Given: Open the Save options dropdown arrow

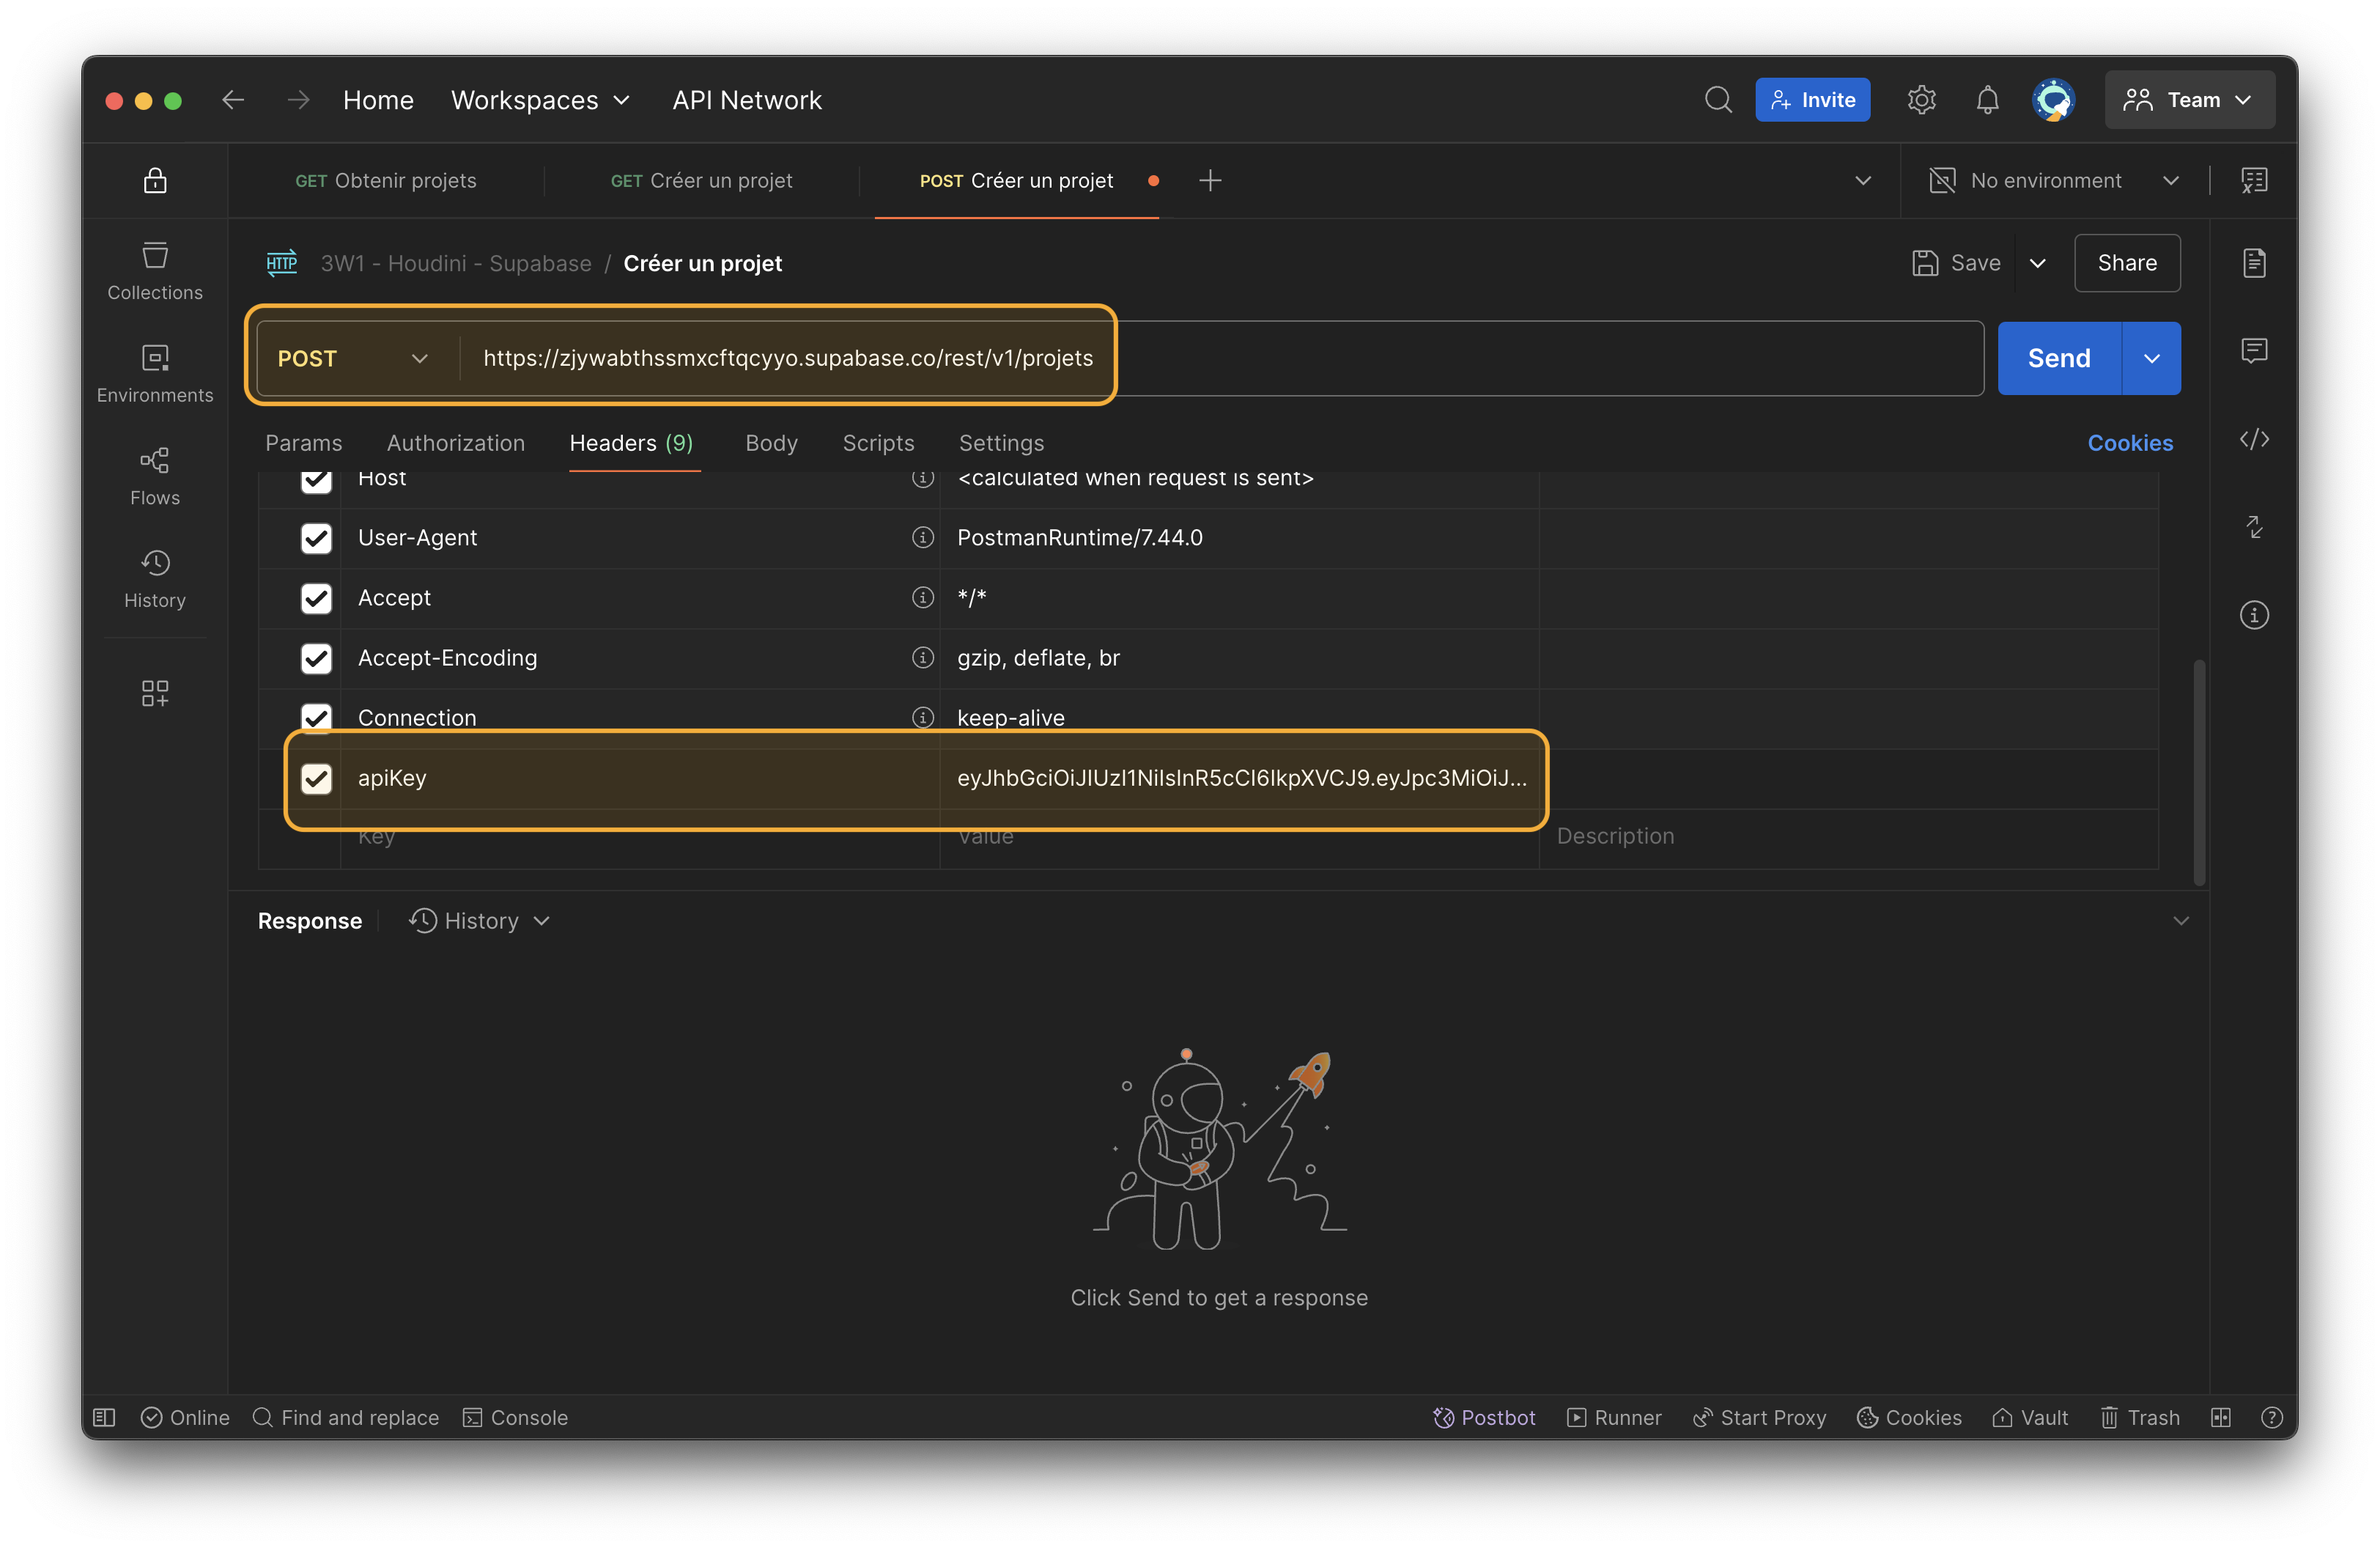Looking at the screenshot, I should pyautogui.click(x=2037, y=263).
